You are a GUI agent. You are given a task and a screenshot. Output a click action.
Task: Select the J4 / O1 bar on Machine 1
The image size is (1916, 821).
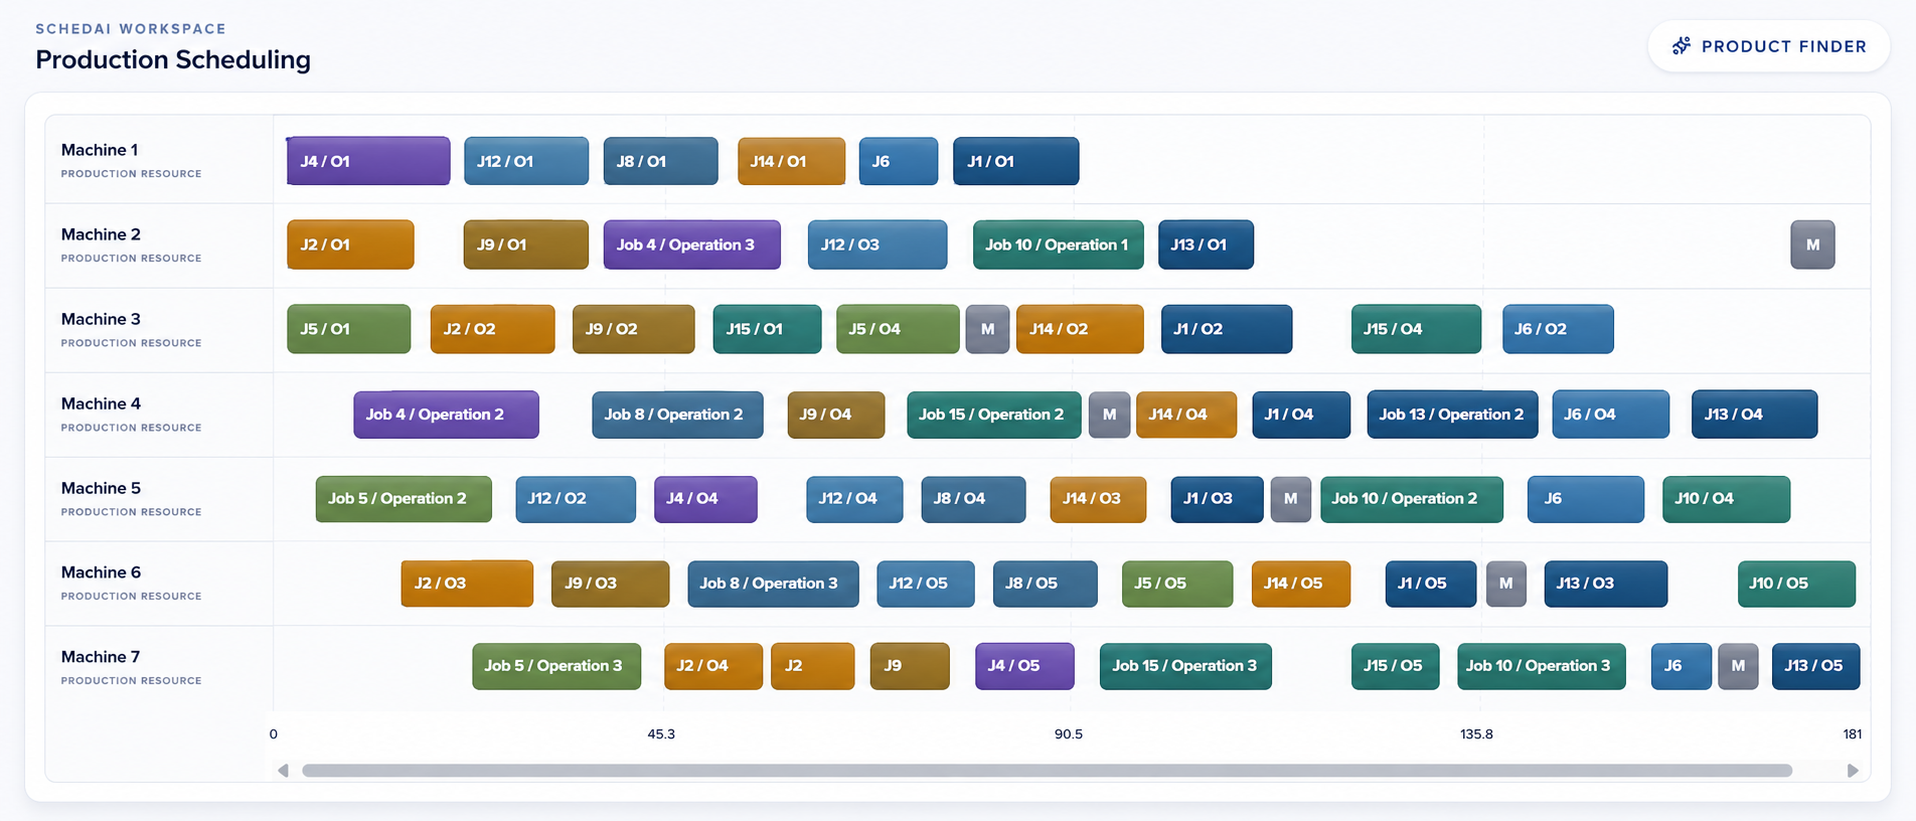click(x=368, y=161)
